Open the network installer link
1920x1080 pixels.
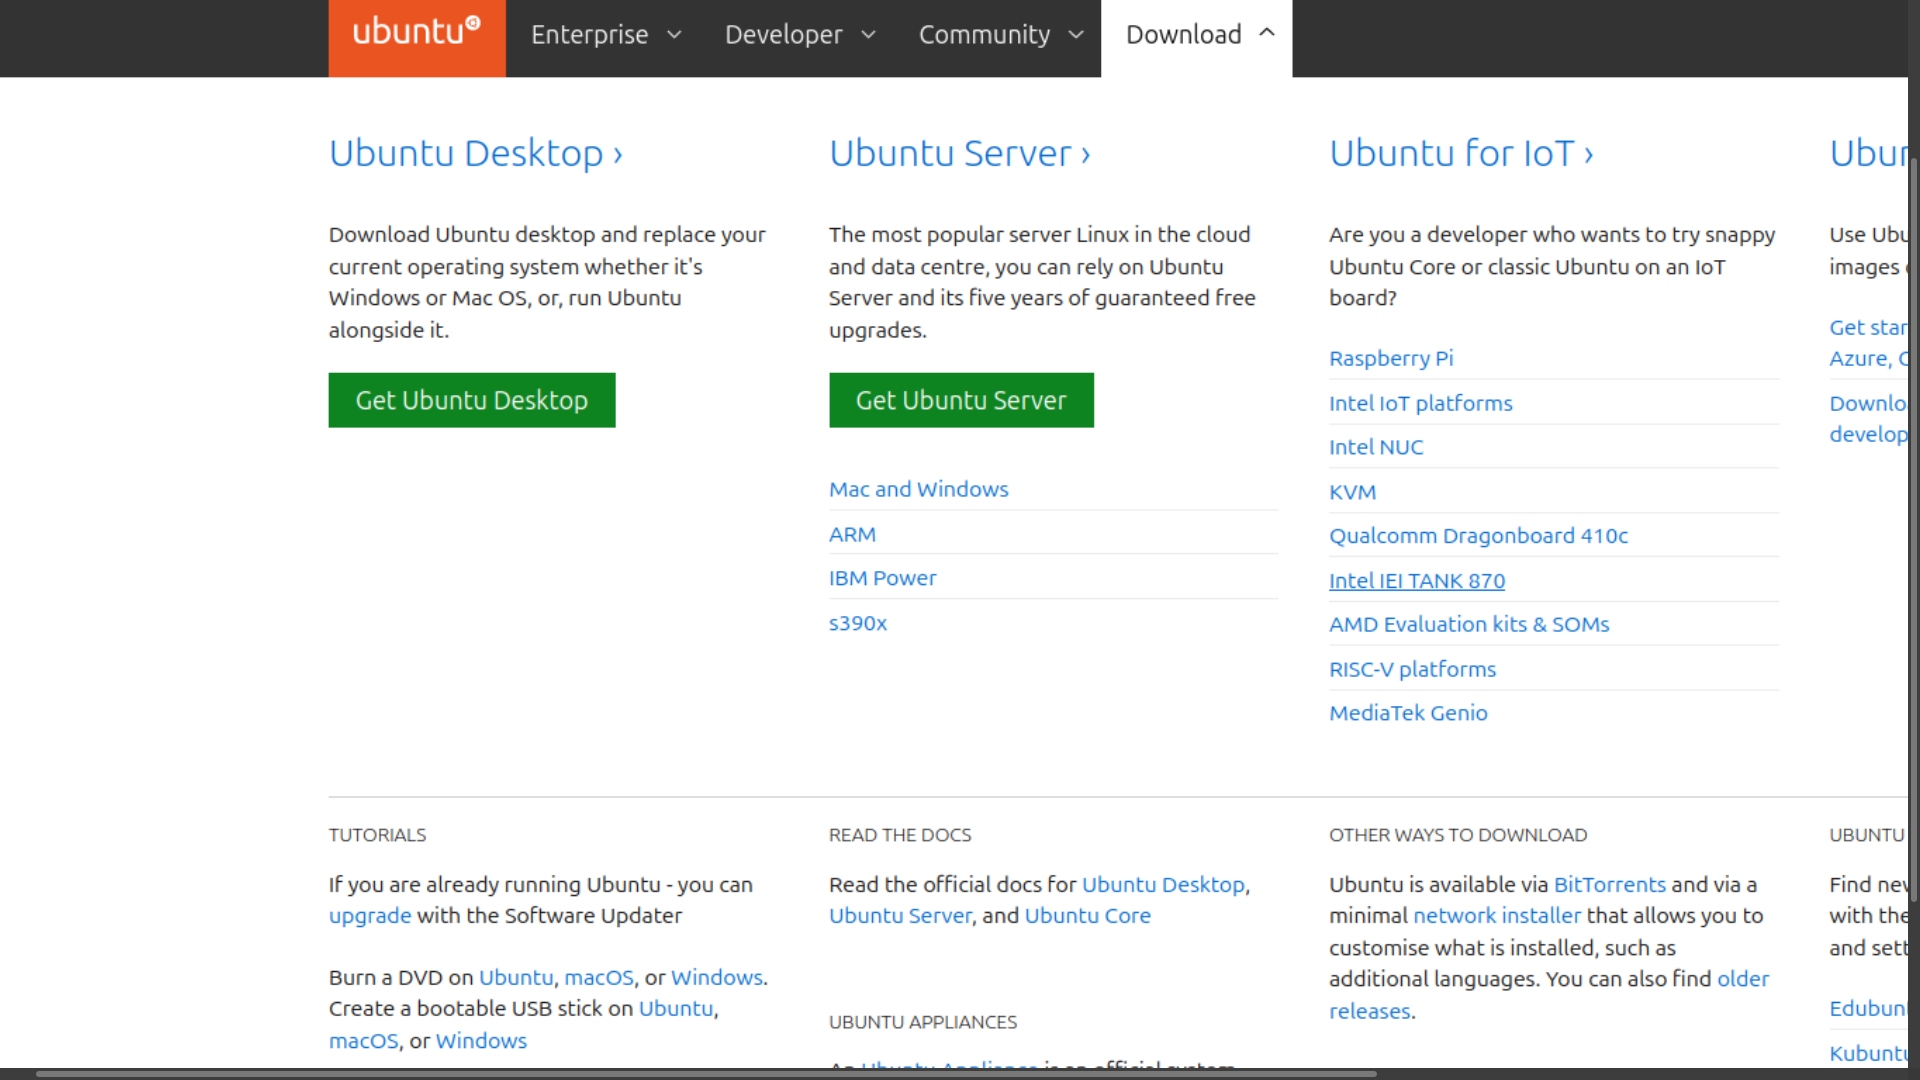[x=1497, y=916]
